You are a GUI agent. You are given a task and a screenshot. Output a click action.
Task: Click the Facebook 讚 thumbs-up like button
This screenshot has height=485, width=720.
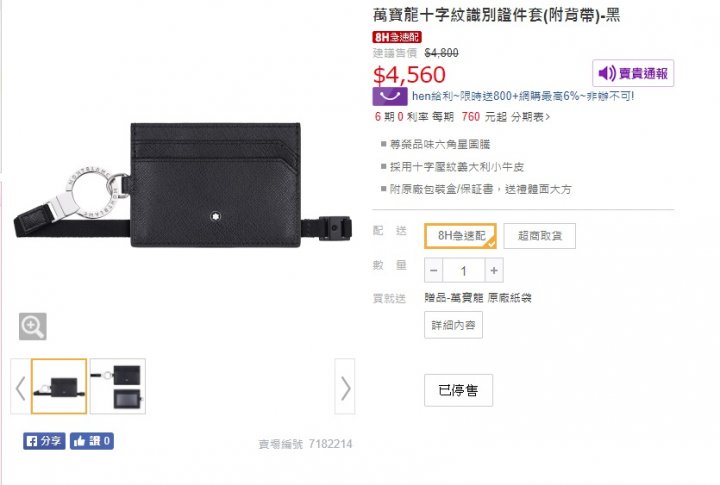point(92,441)
